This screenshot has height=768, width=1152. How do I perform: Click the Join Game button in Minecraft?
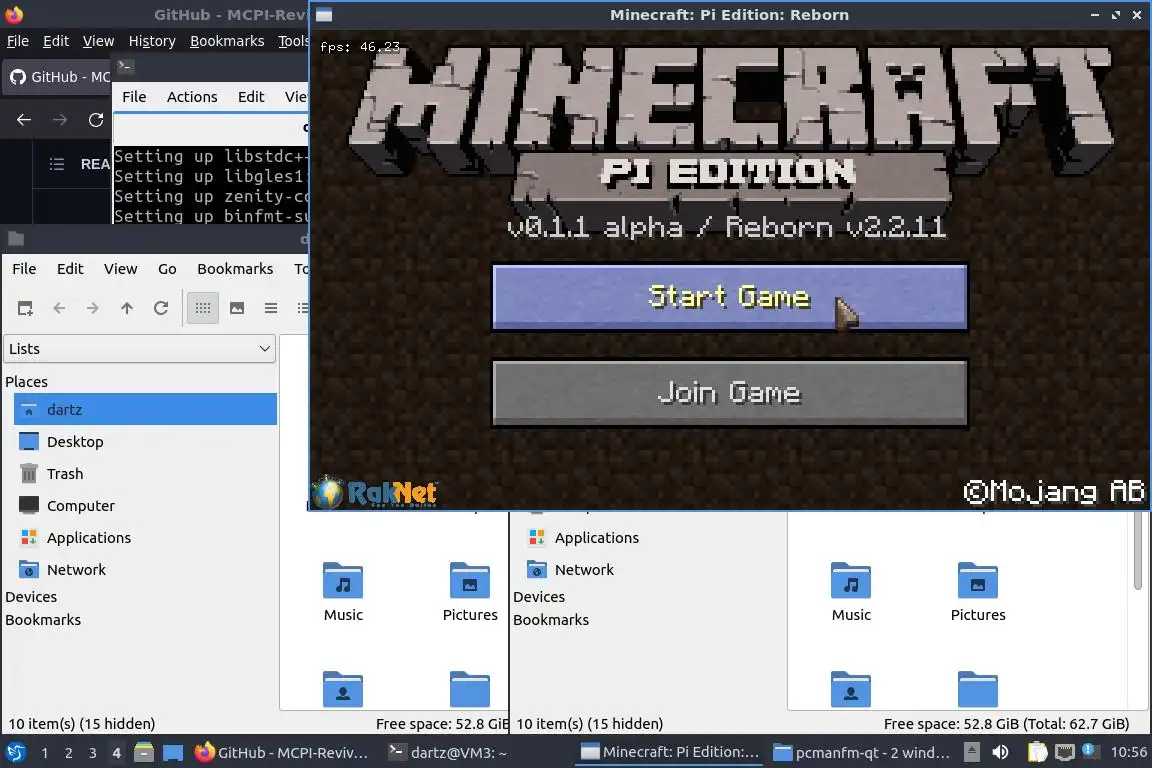[730, 392]
